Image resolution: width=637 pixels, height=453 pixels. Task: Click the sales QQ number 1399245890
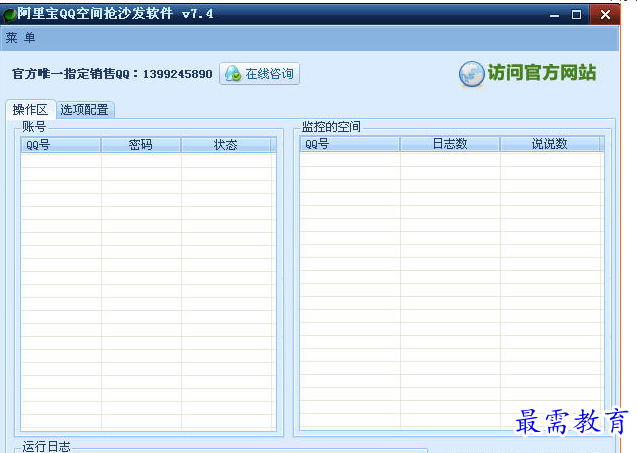(x=178, y=74)
